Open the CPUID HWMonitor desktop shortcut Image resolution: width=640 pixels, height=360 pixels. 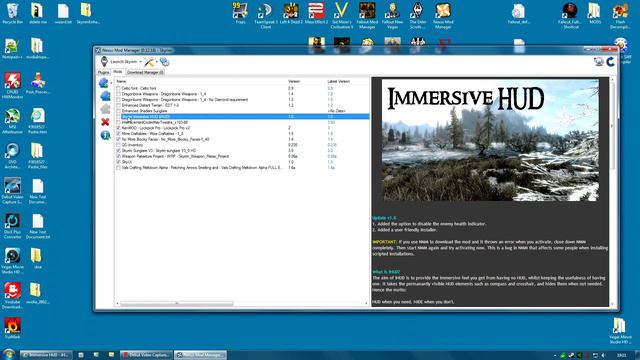tap(12, 86)
